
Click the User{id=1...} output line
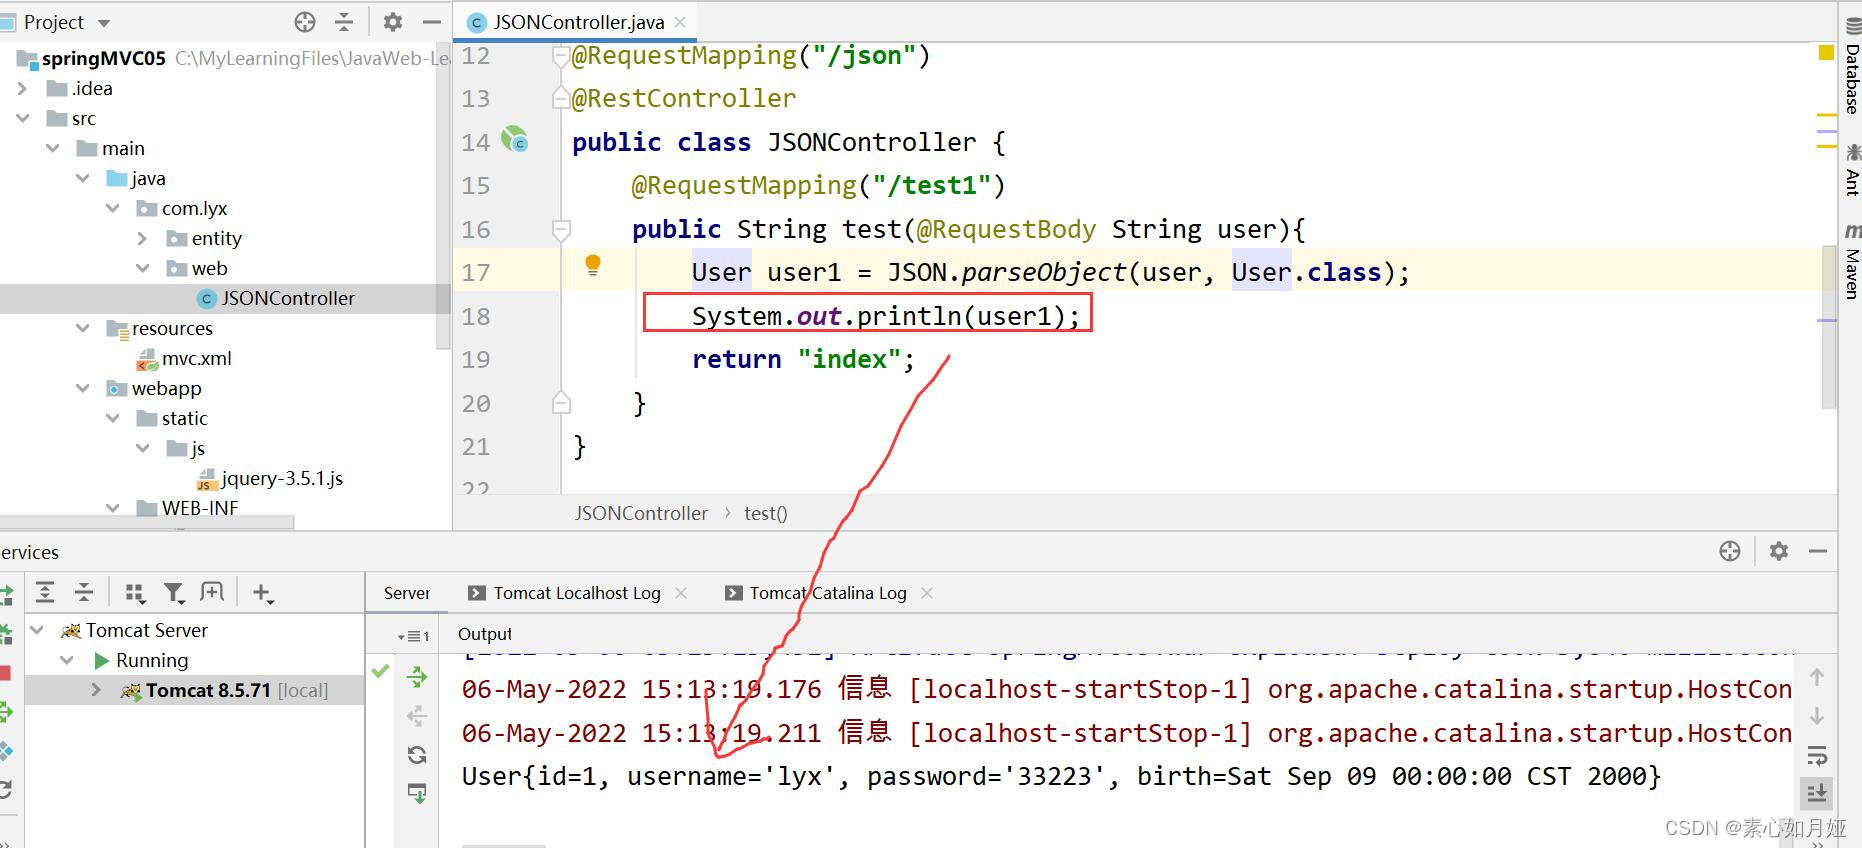[x=1061, y=776]
